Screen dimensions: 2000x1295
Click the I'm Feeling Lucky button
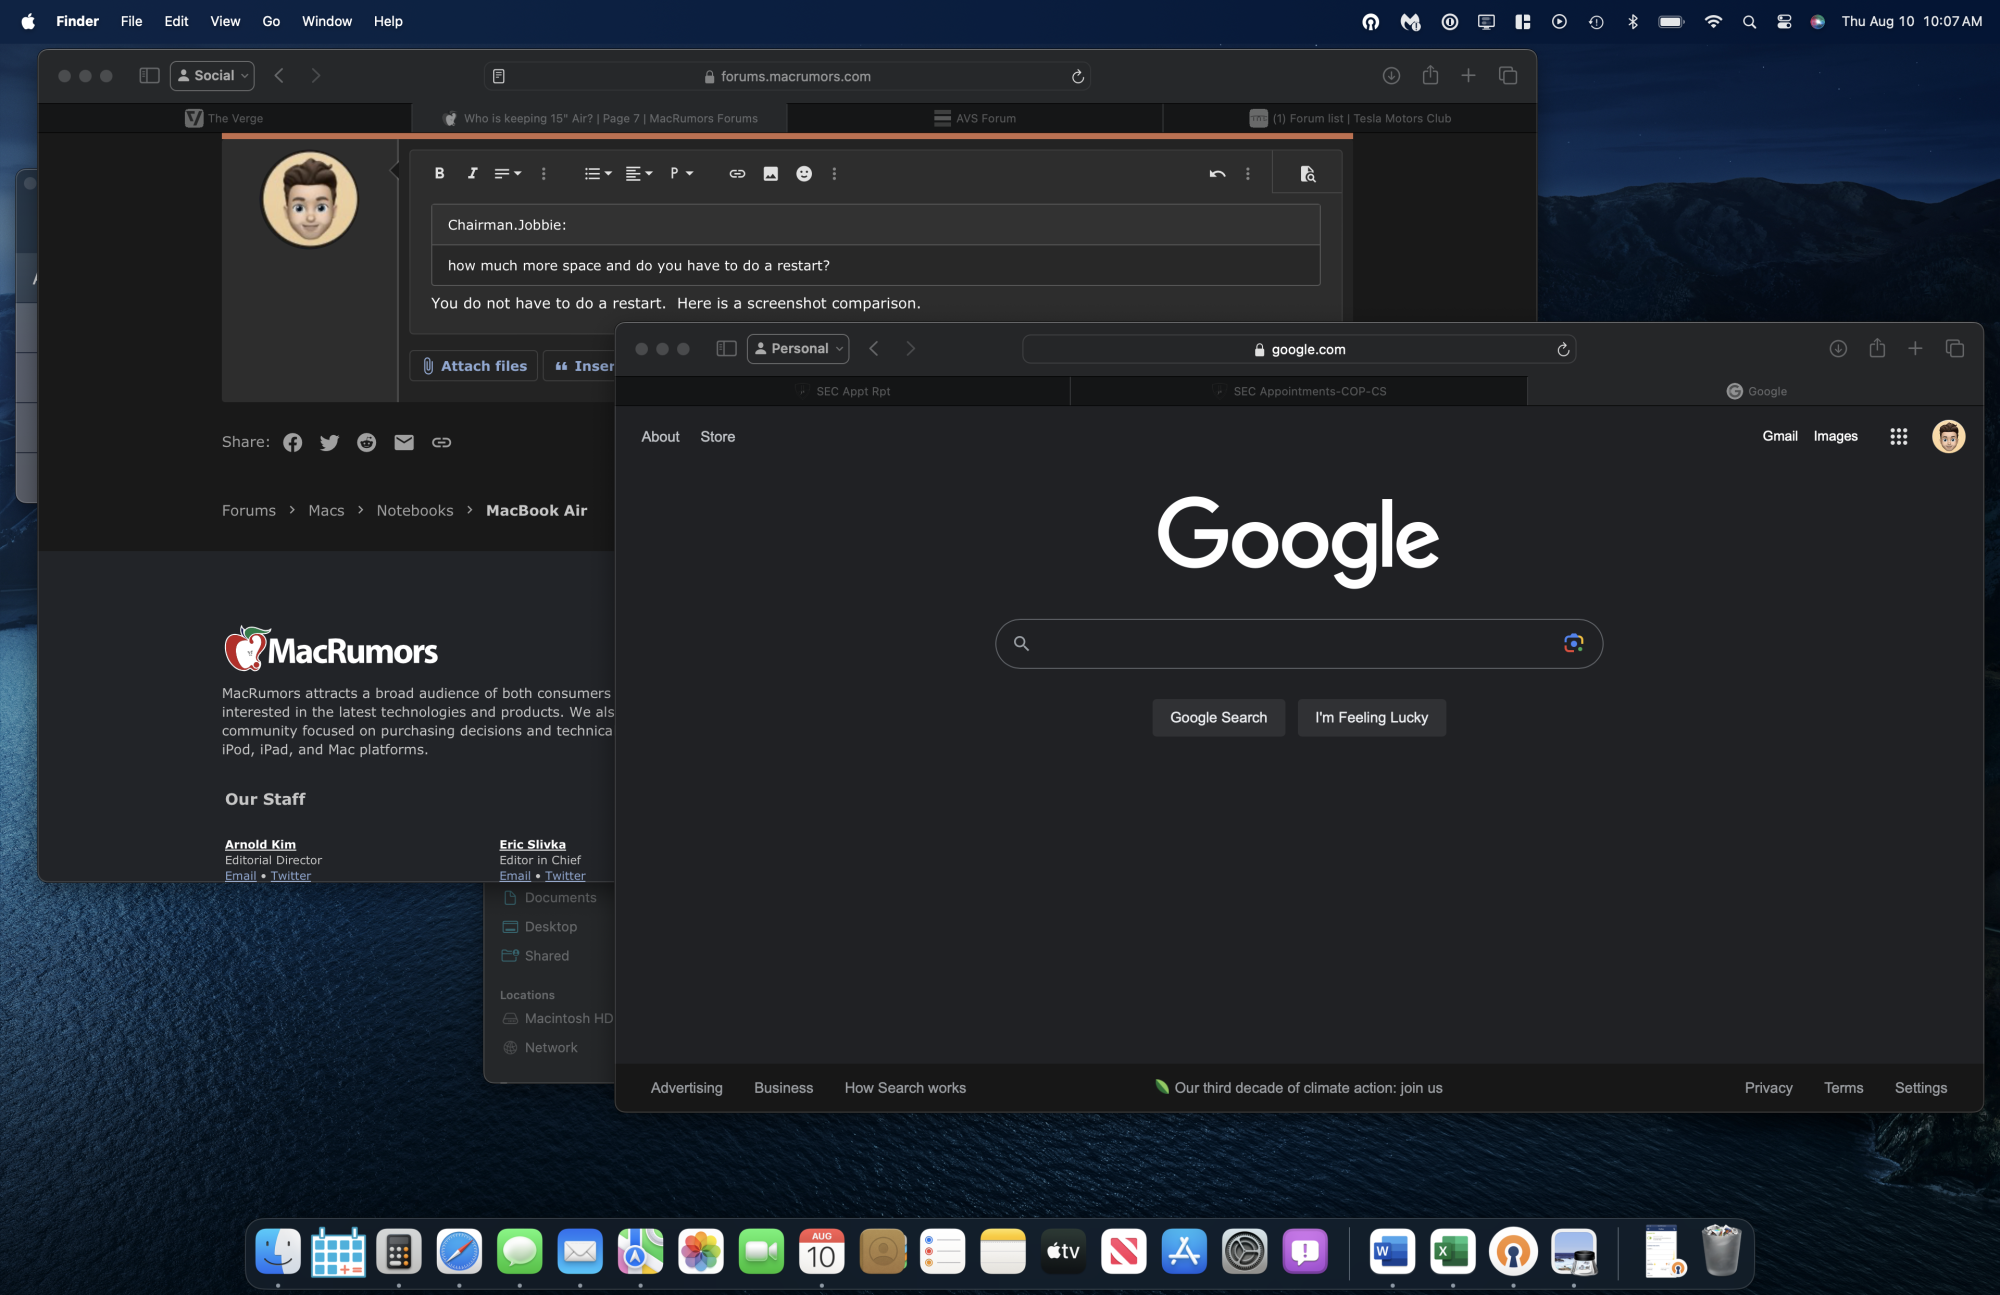(1371, 717)
